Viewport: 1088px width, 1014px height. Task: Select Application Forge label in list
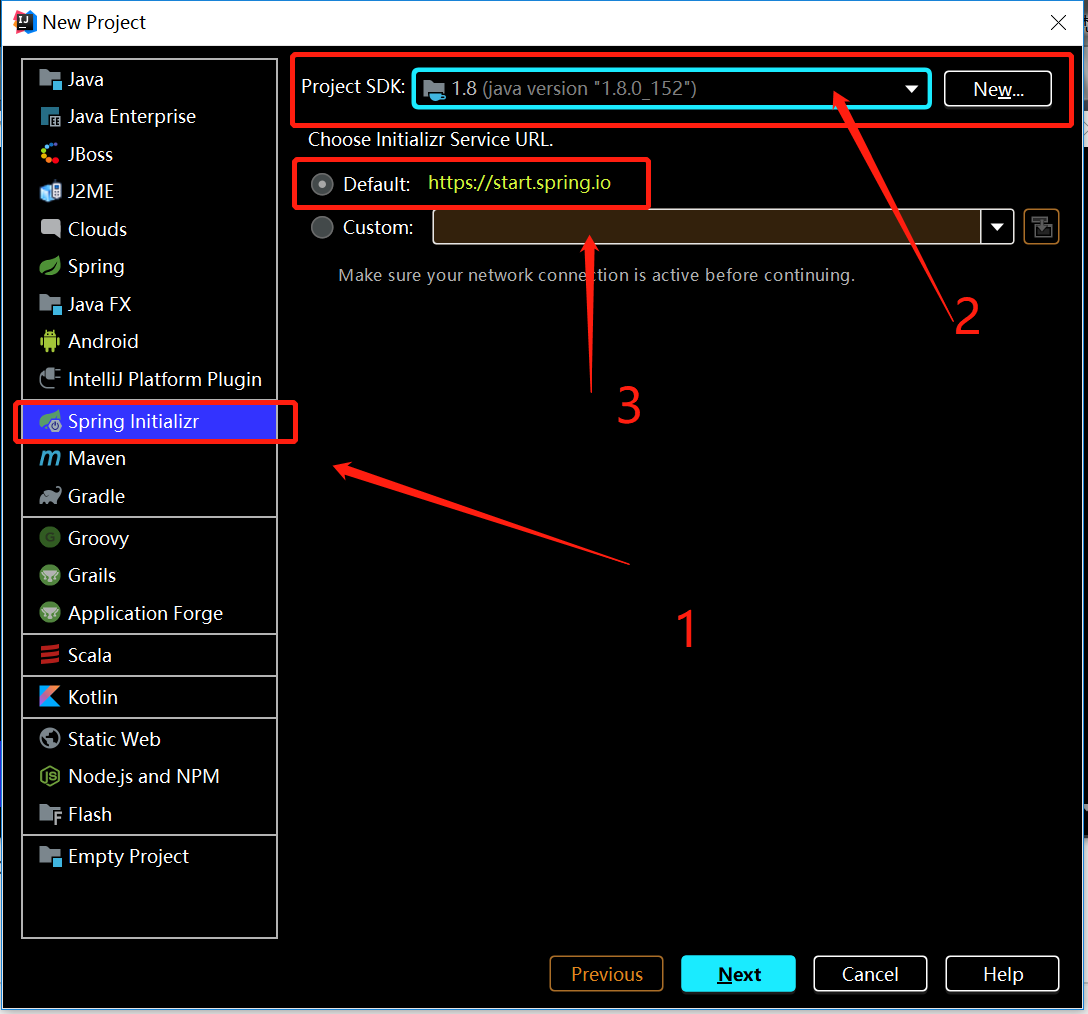coord(146,613)
